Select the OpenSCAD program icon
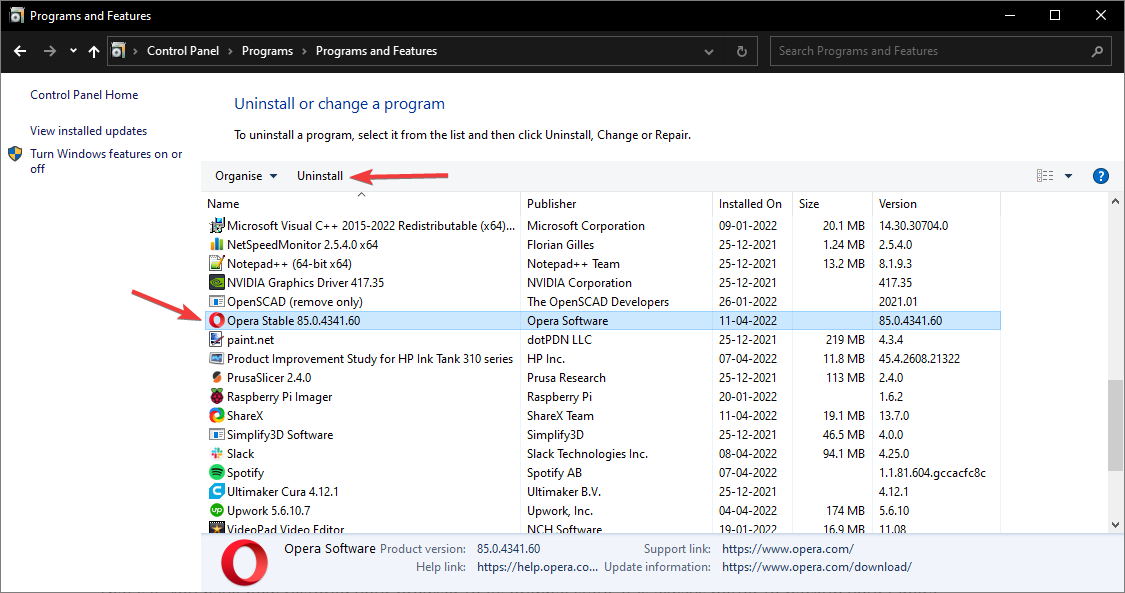The image size is (1125, 593). 217,301
